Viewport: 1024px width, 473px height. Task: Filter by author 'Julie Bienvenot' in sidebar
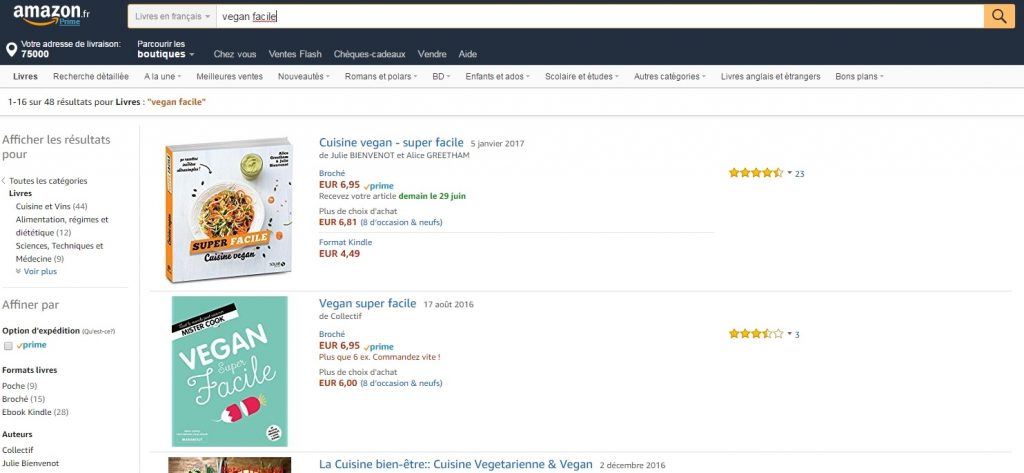(31, 463)
